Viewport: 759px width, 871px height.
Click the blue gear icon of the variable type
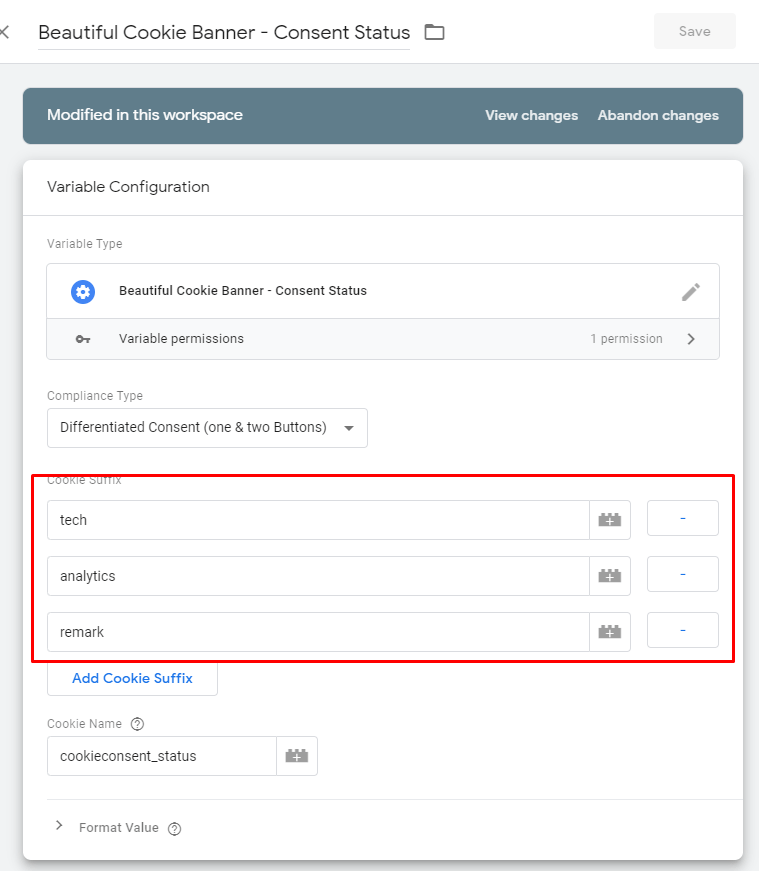tap(83, 292)
